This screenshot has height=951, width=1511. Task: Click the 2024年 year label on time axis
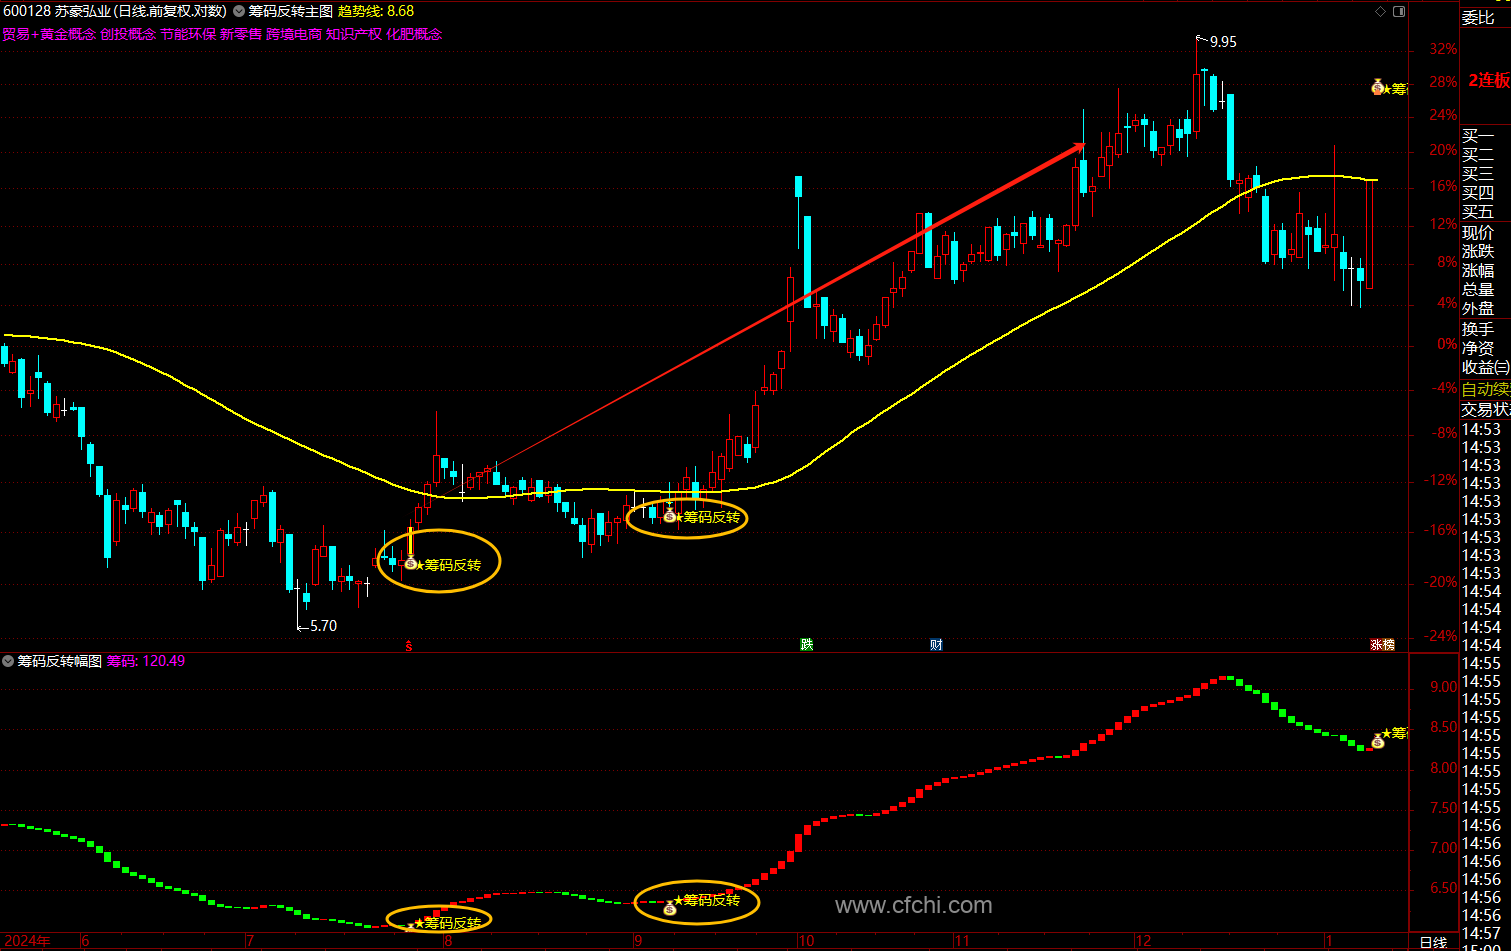pyautogui.click(x=27, y=941)
